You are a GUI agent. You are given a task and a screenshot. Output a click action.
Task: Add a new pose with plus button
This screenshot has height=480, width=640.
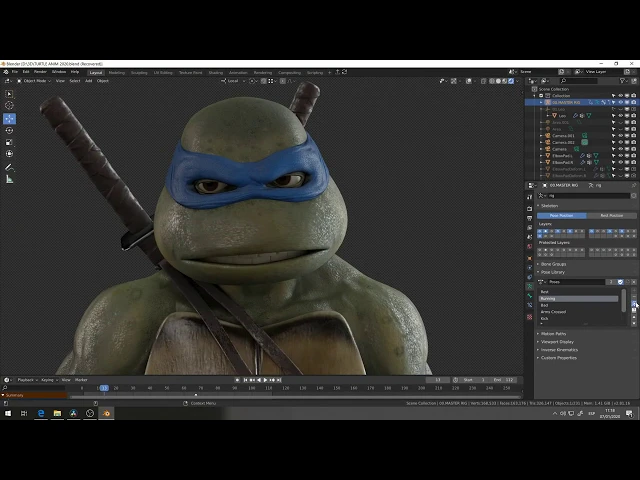[634, 291]
